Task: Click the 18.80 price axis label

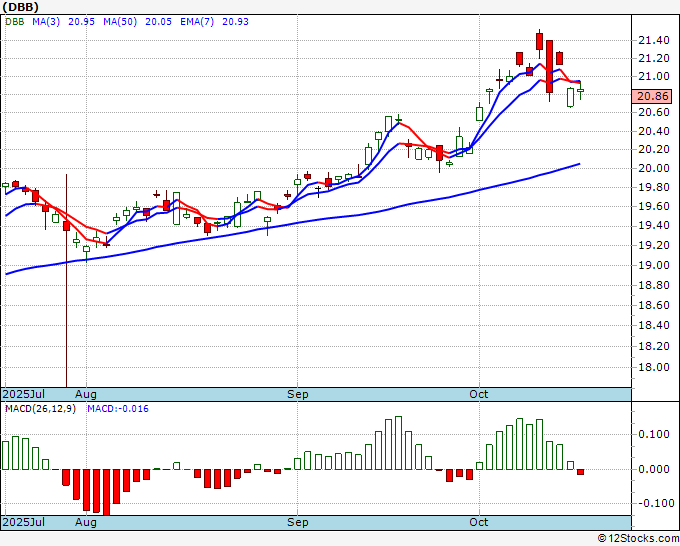Action: point(654,285)
